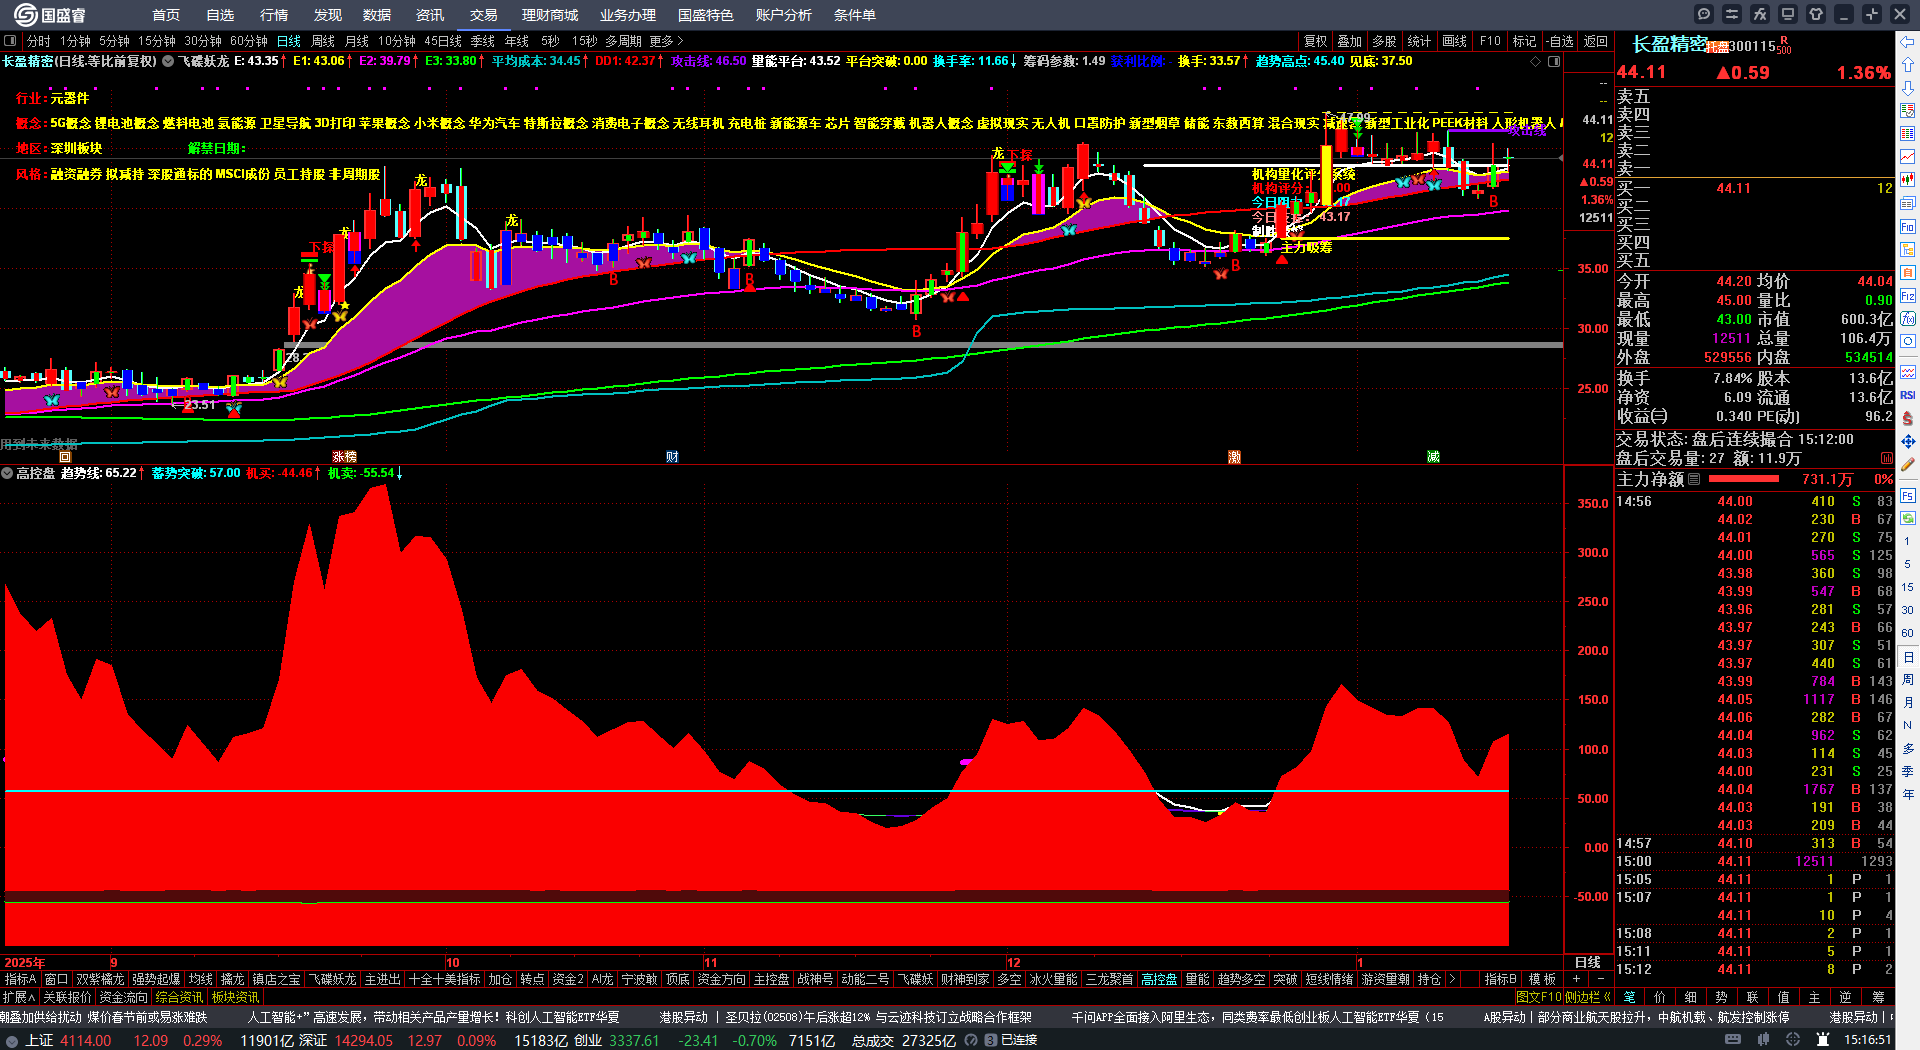Open the skin shirt icon in title bar

pos(1816,14)
